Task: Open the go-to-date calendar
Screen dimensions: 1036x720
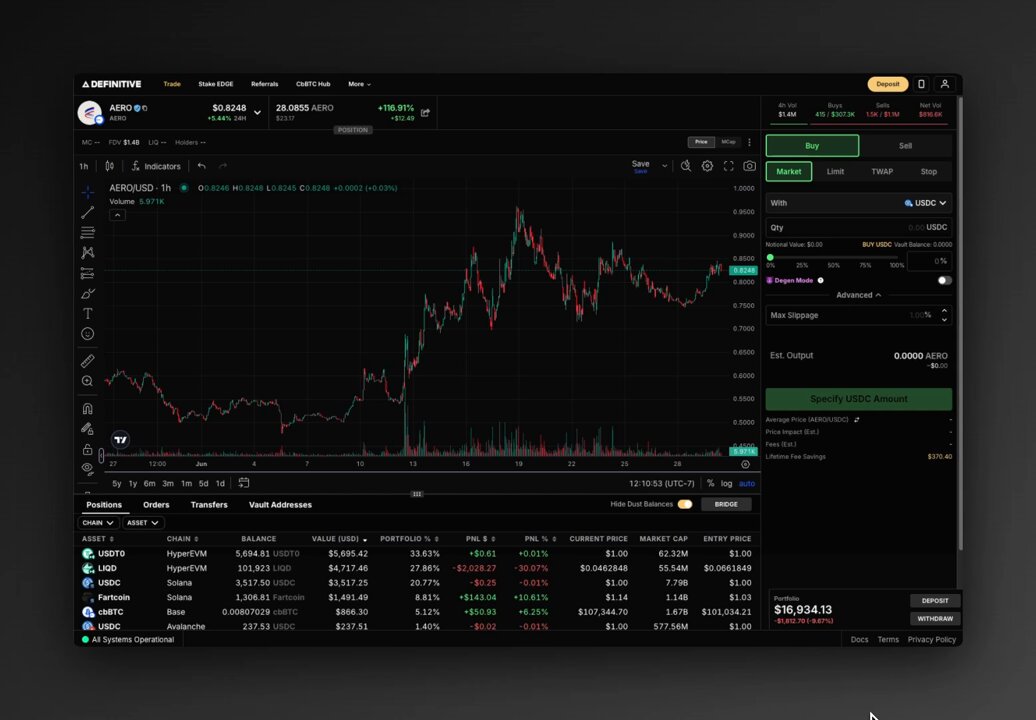Action: [x=244, y=483]
